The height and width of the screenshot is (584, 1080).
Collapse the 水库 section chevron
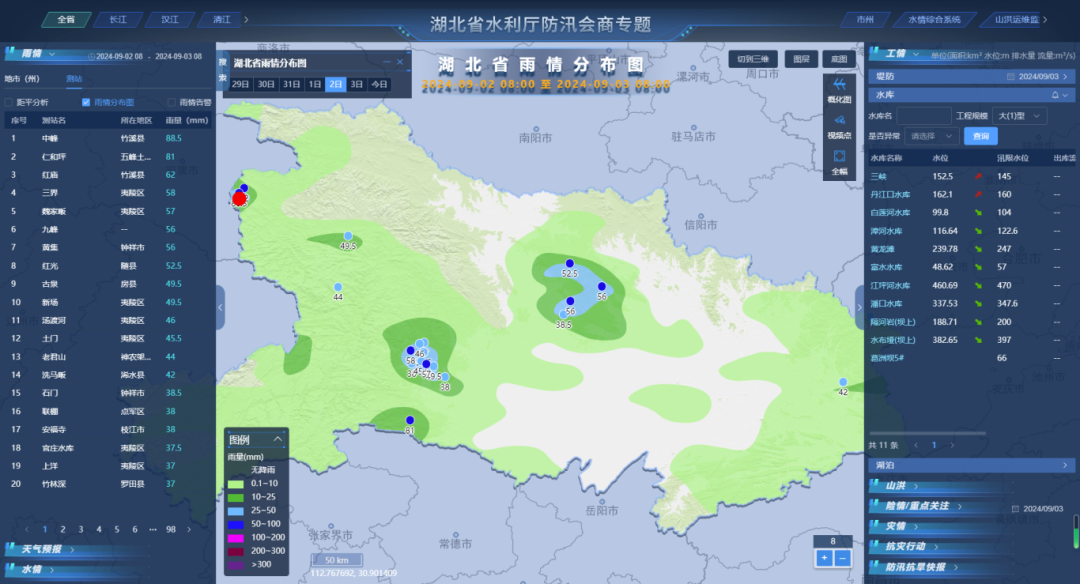coord(1066,95)
